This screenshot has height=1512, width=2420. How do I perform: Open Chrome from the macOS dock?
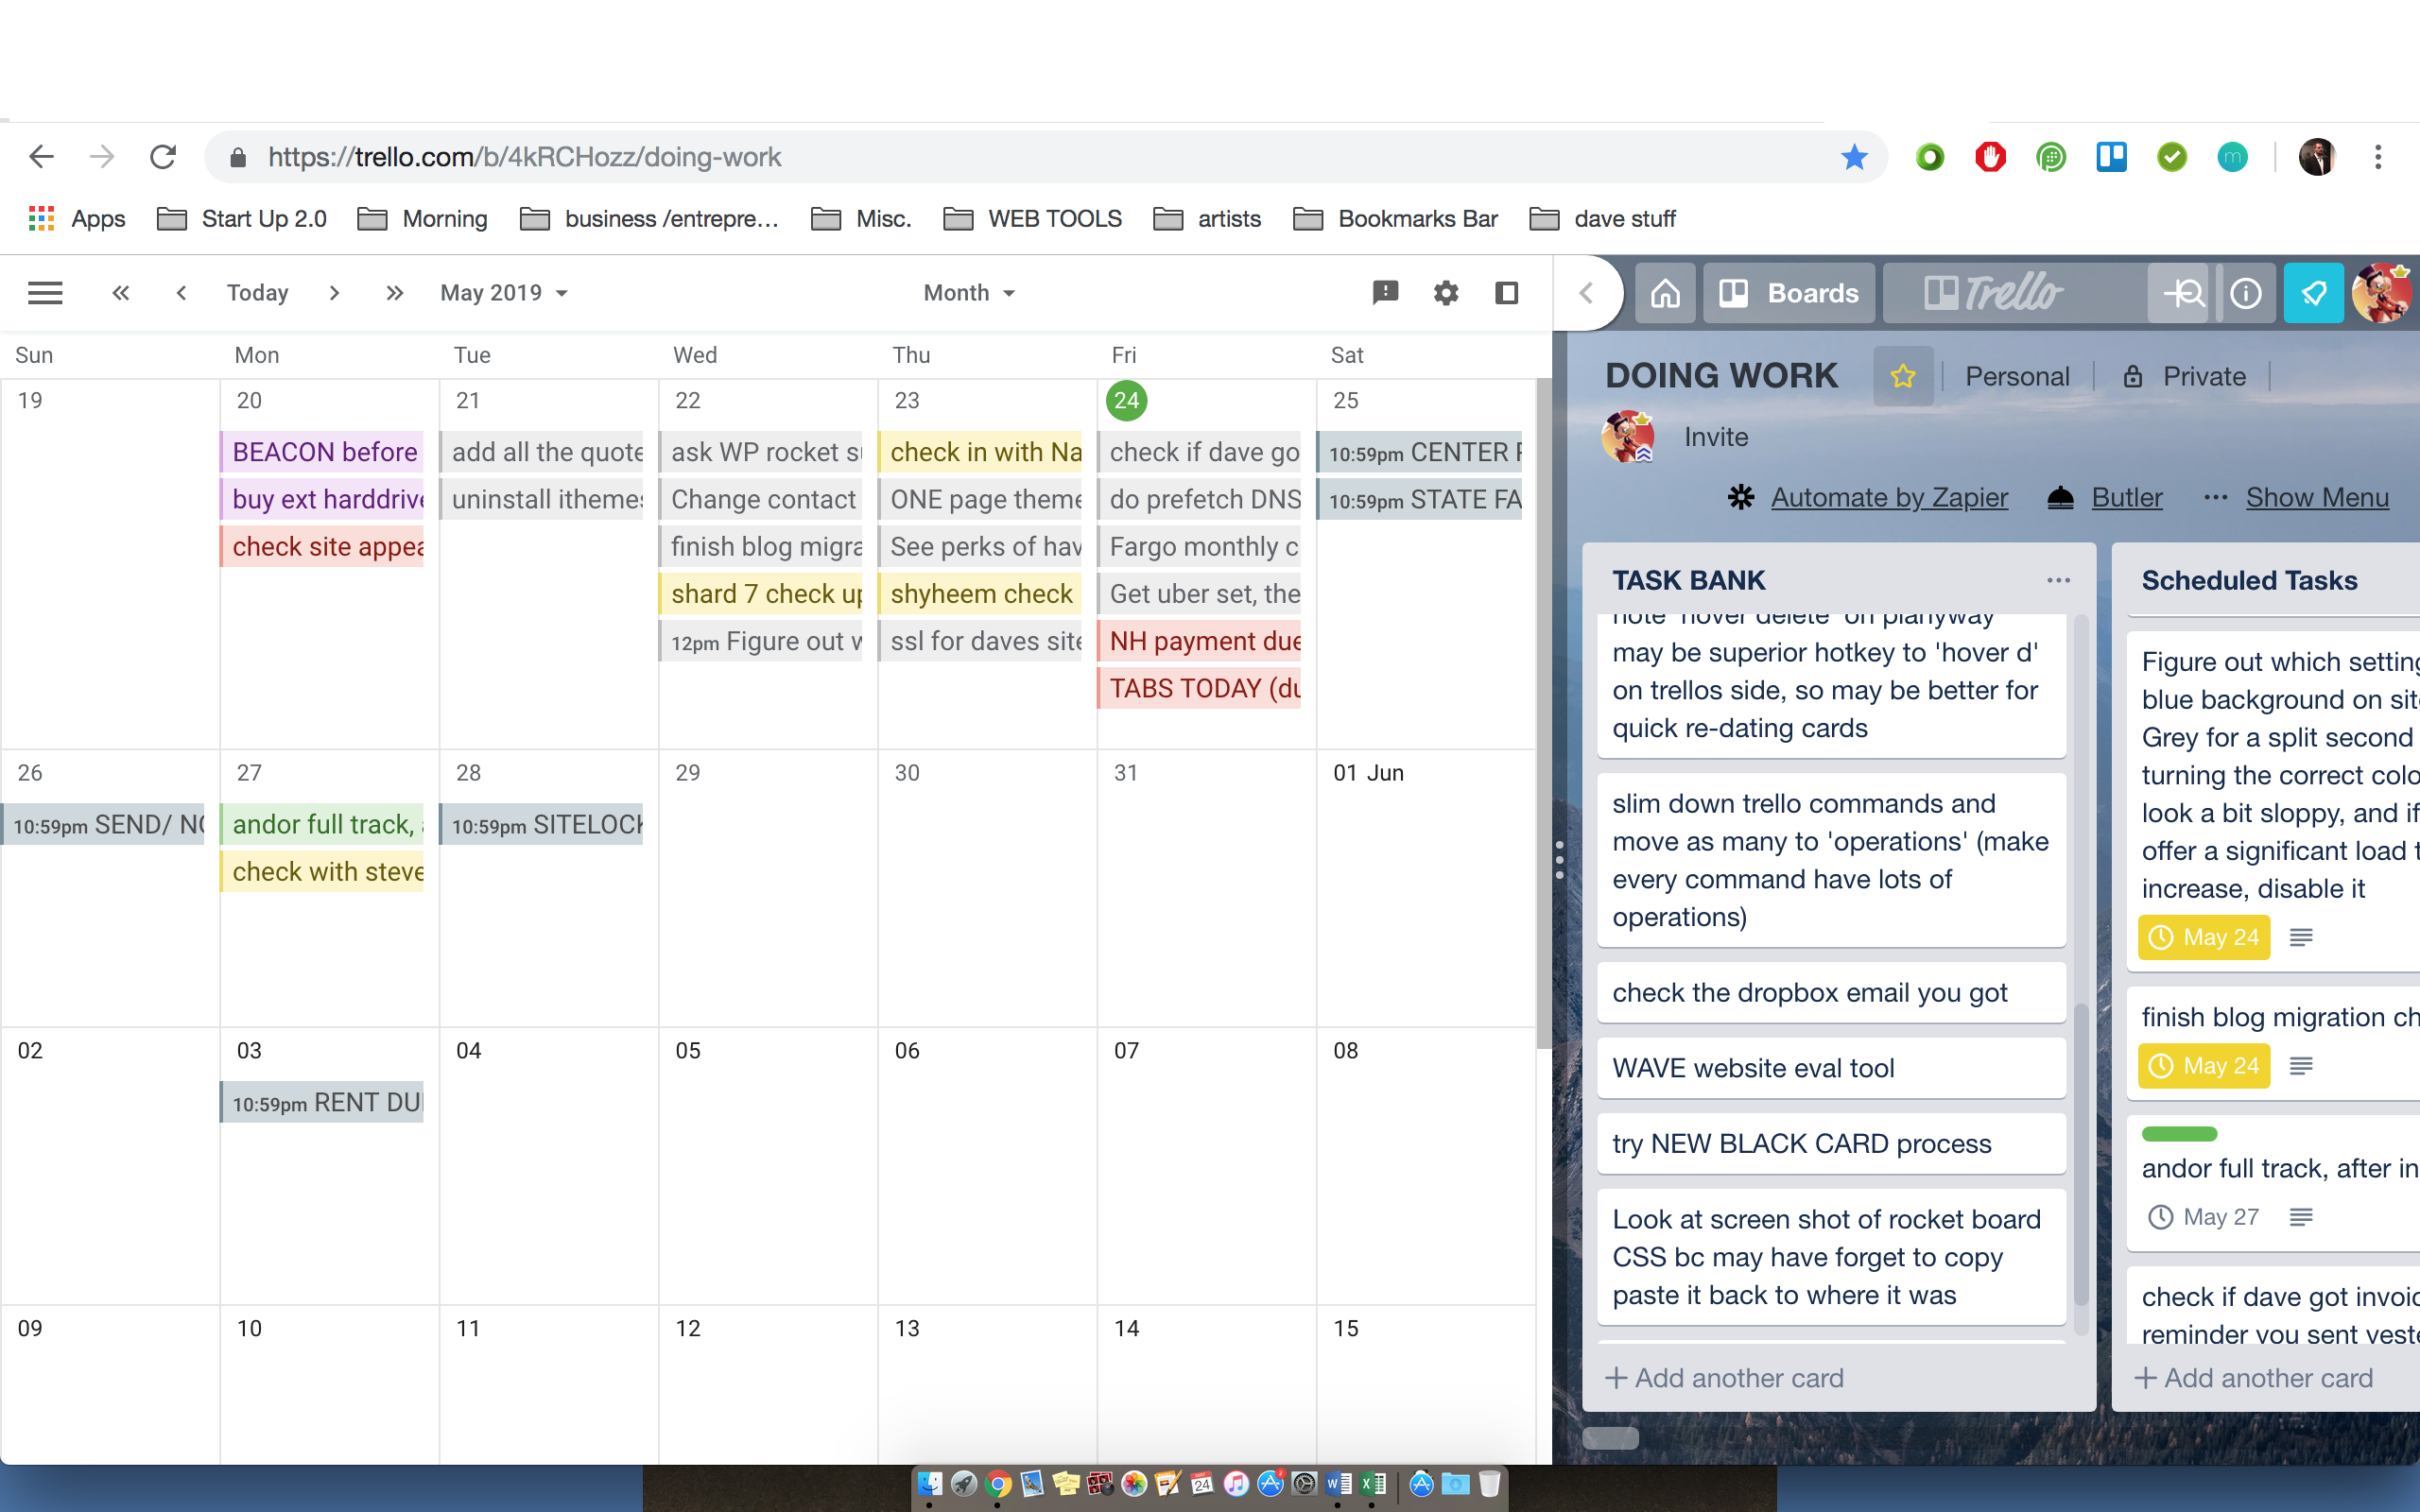(x=997, y=1484)
